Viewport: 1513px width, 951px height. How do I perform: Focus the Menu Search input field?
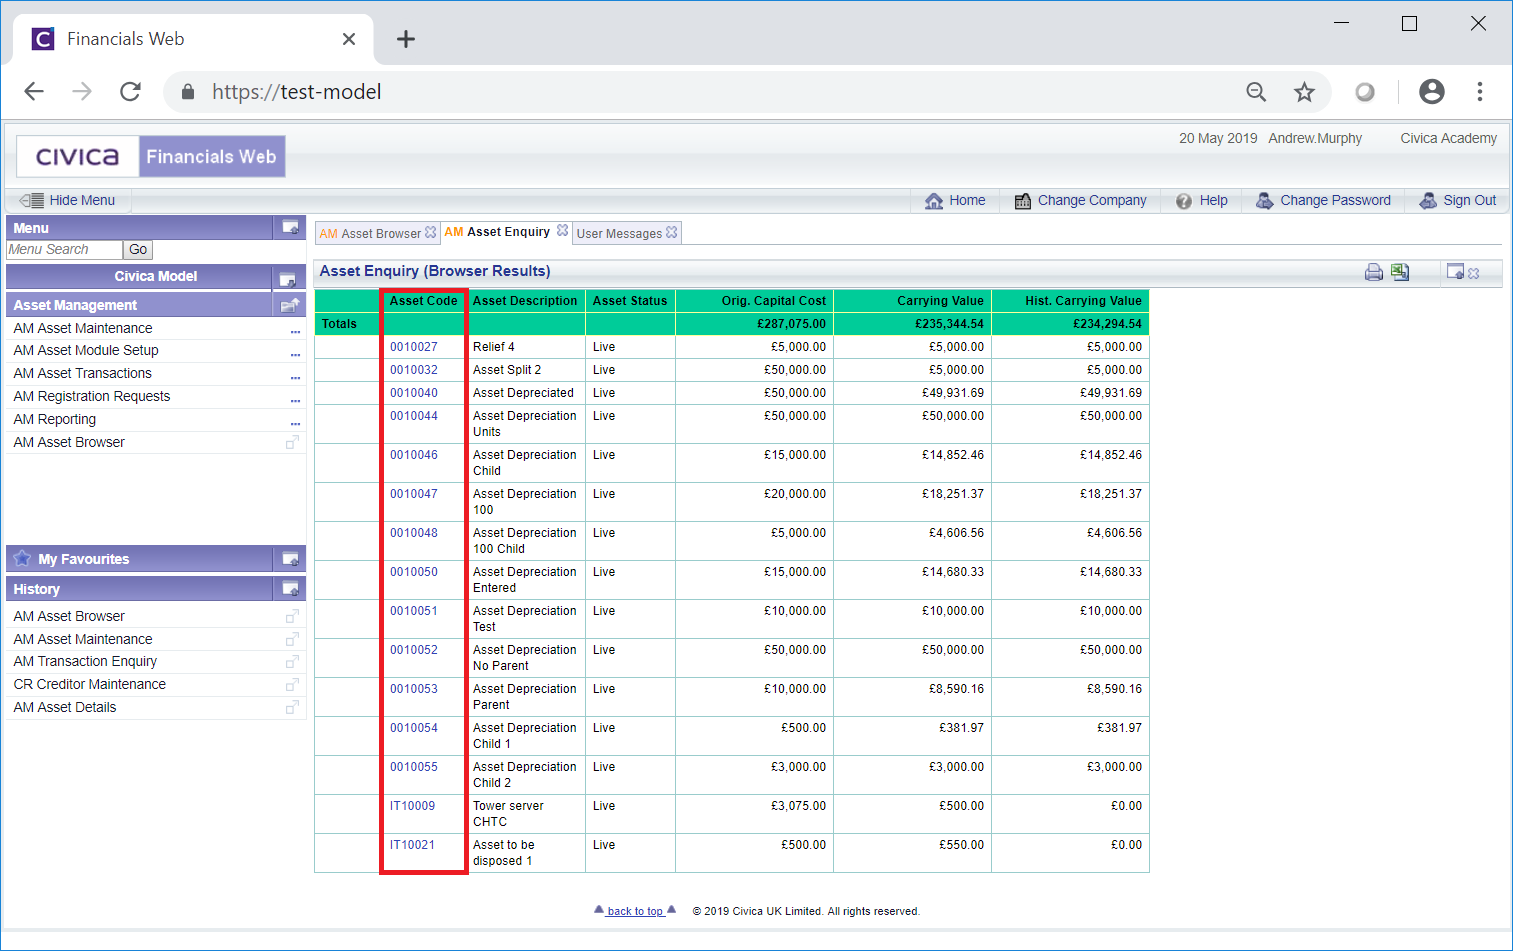pyautogui.click(x=64, y=250)
